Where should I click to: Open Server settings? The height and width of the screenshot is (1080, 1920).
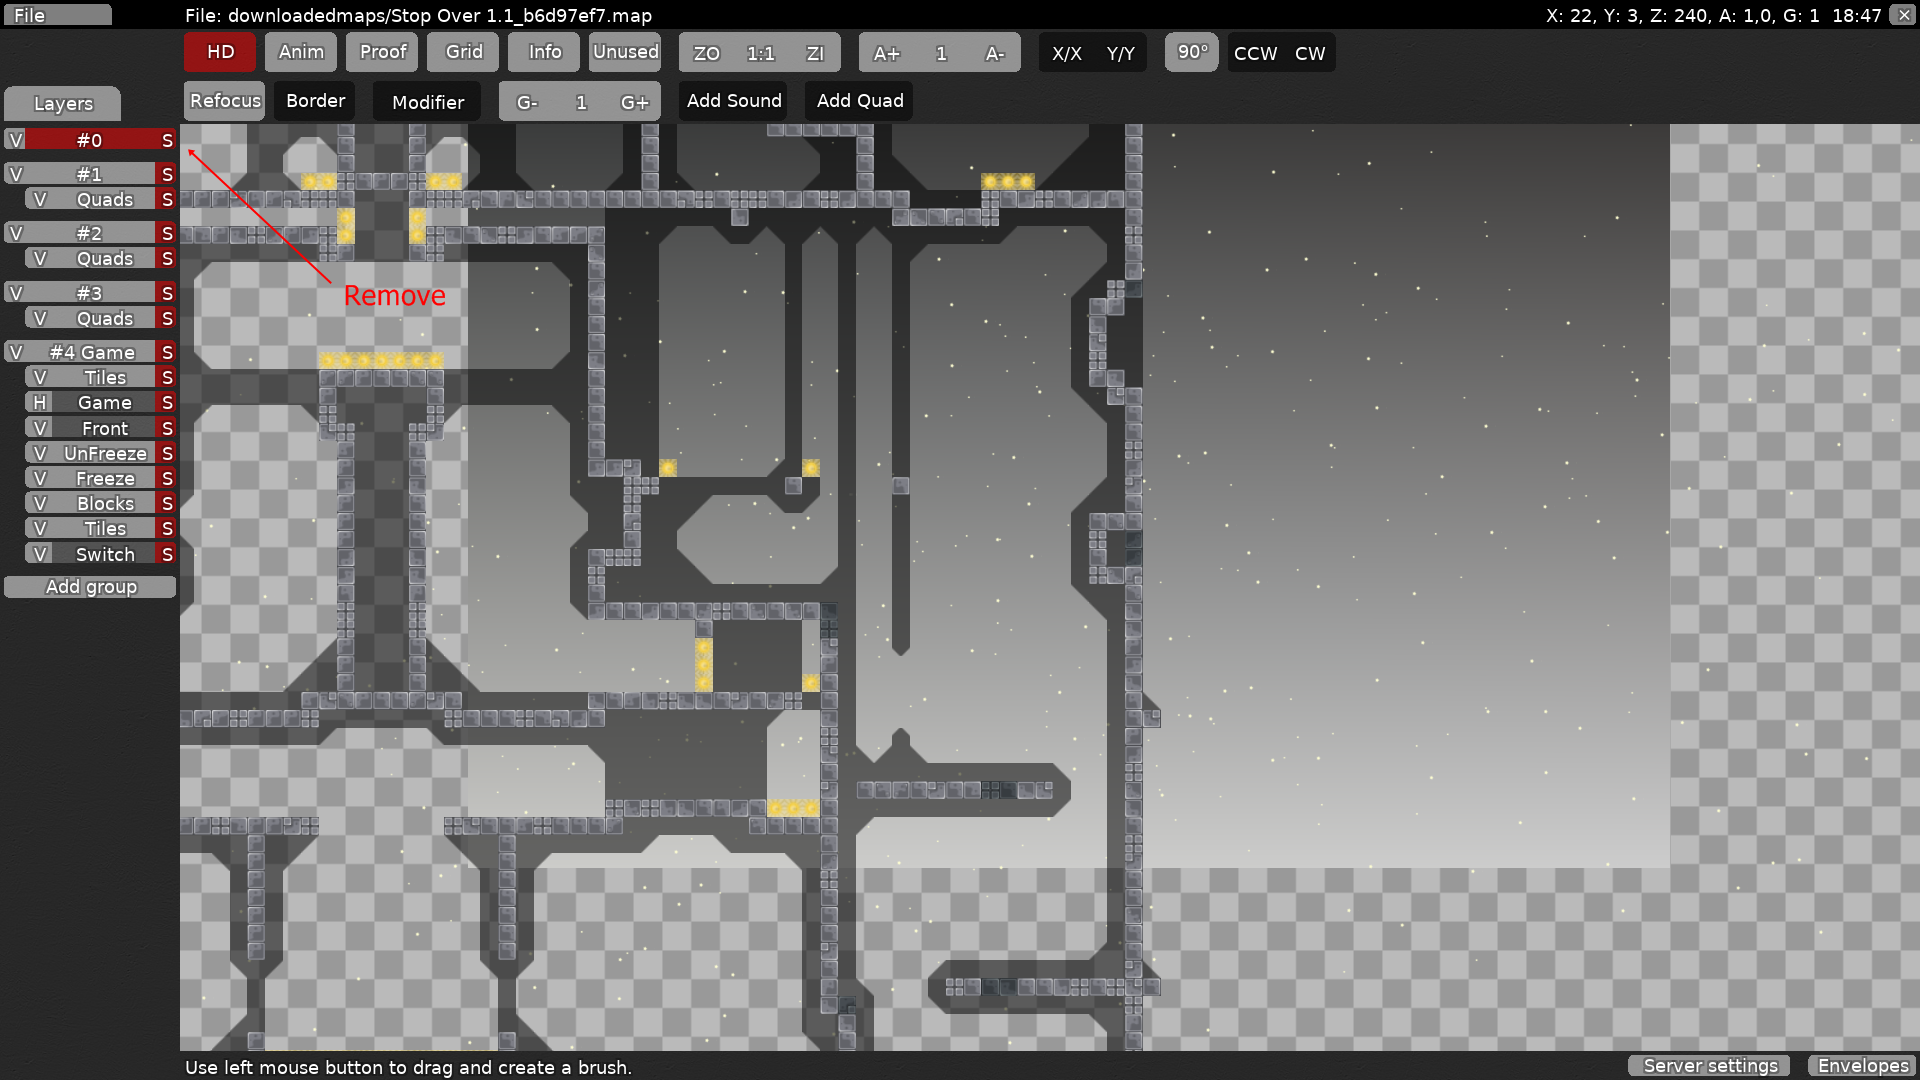(x=1710, y=1066)
